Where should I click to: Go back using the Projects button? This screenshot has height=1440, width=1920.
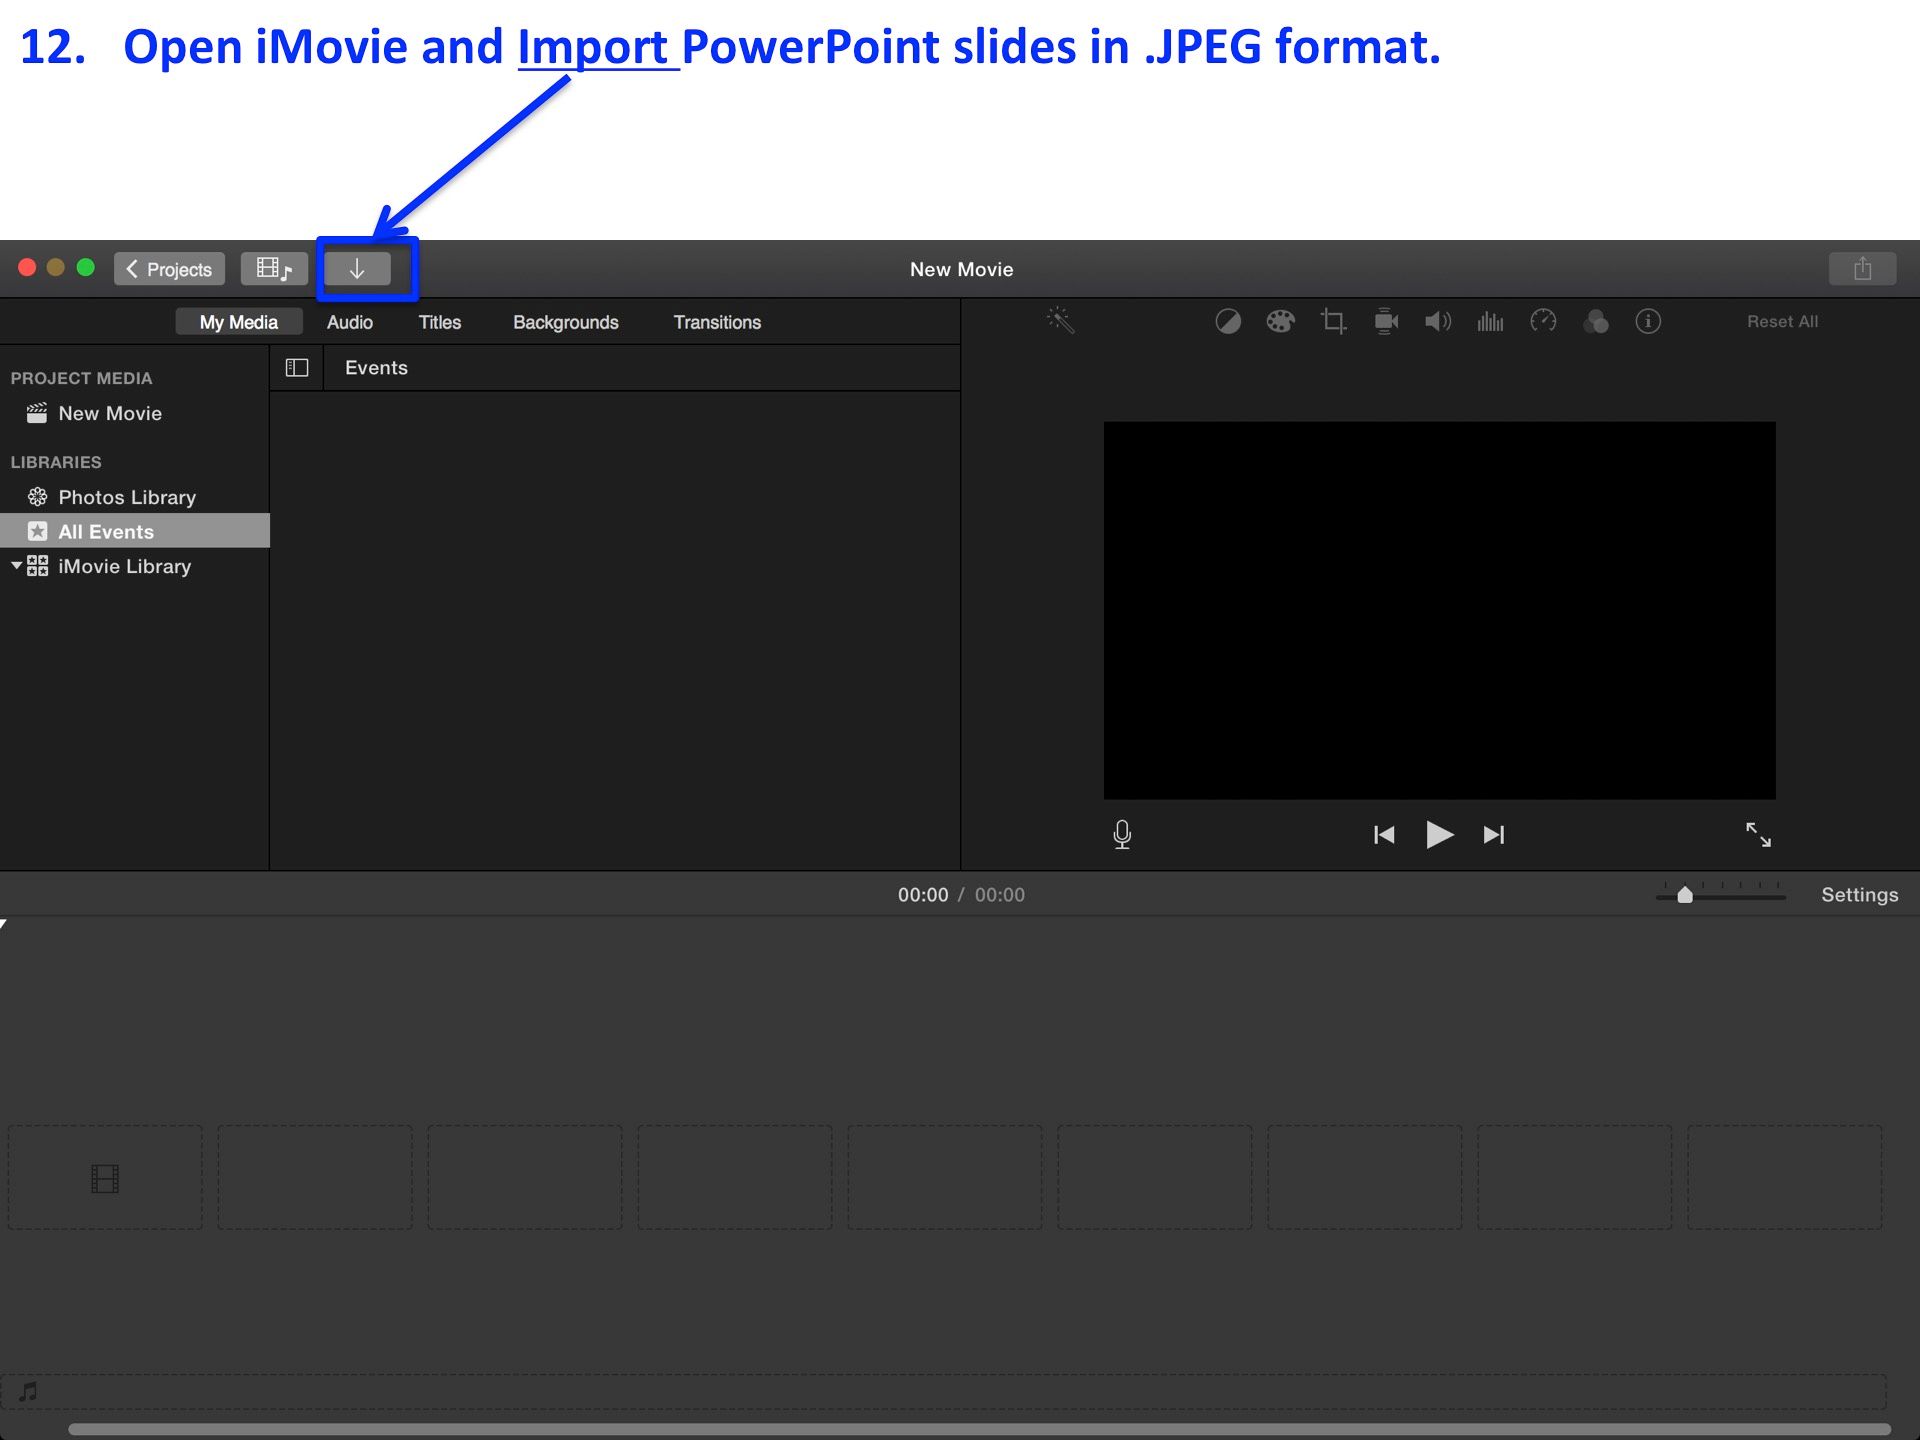169,268
